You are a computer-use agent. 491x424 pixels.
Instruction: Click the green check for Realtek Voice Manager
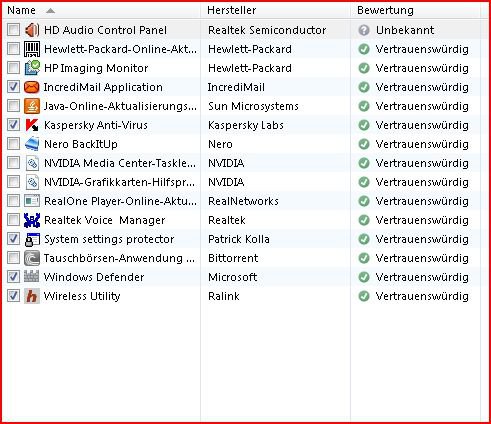364,220
